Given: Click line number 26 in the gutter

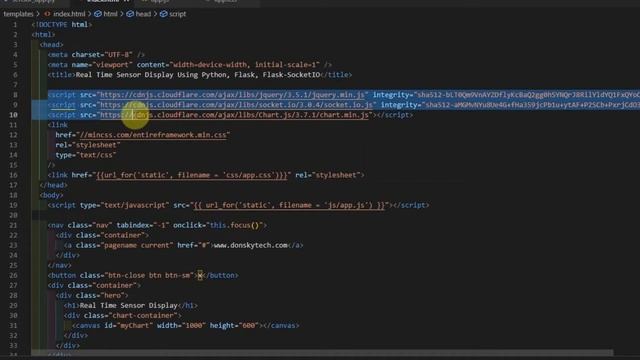Looking at the screenshot, I should coord(13,276).
